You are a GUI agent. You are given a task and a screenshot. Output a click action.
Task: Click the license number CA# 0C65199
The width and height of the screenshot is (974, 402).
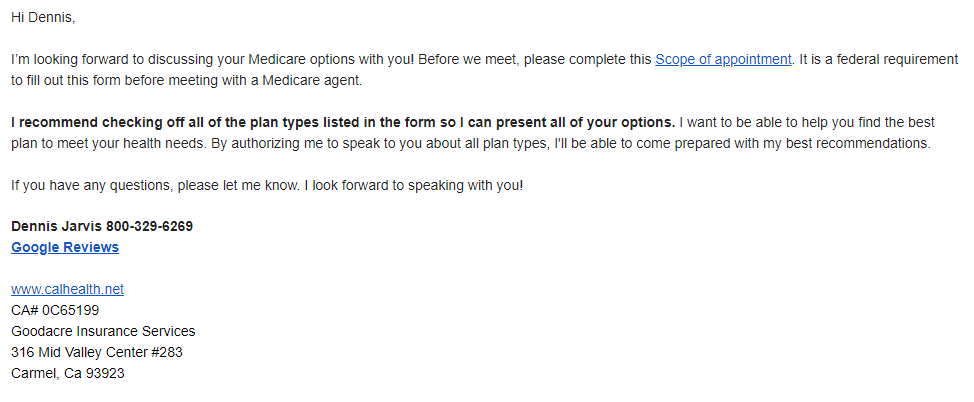(x=55, y=310)
